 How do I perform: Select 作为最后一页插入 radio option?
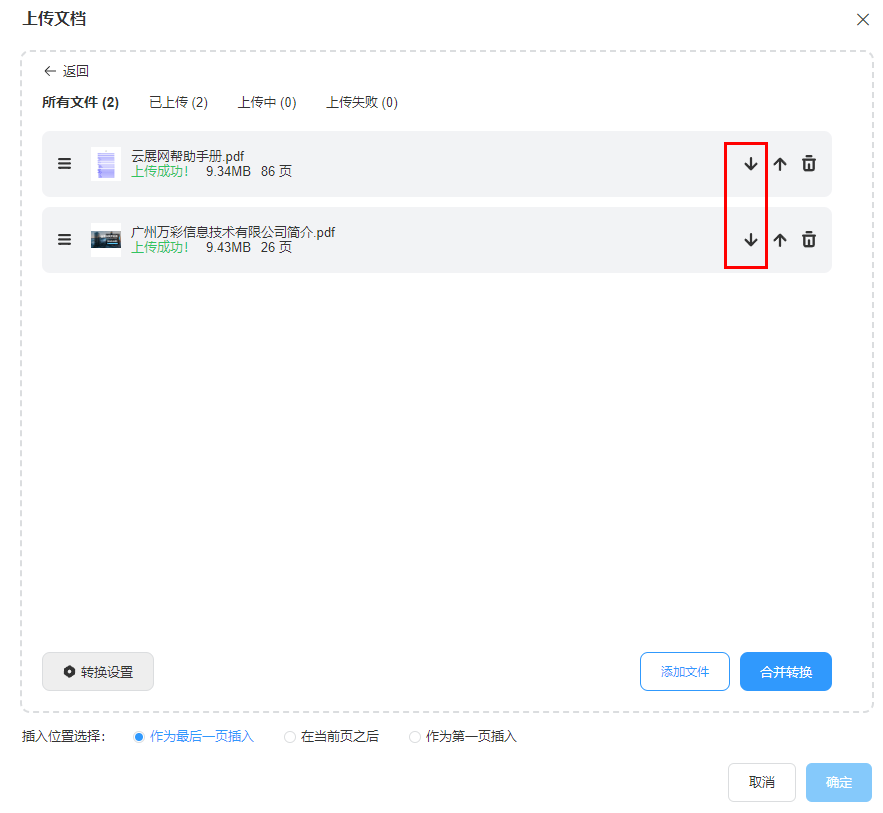pos(139,737)
